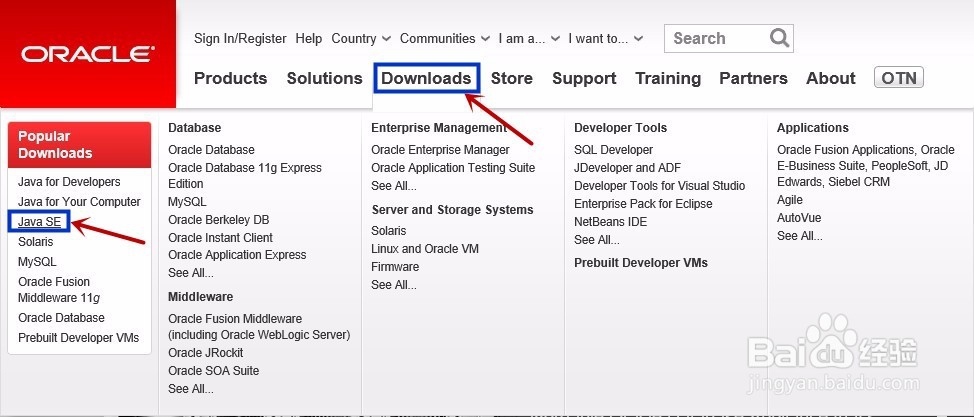Click the Oracle logo
This screenshot has height=417, width=974.
click(x=88, y=54)
